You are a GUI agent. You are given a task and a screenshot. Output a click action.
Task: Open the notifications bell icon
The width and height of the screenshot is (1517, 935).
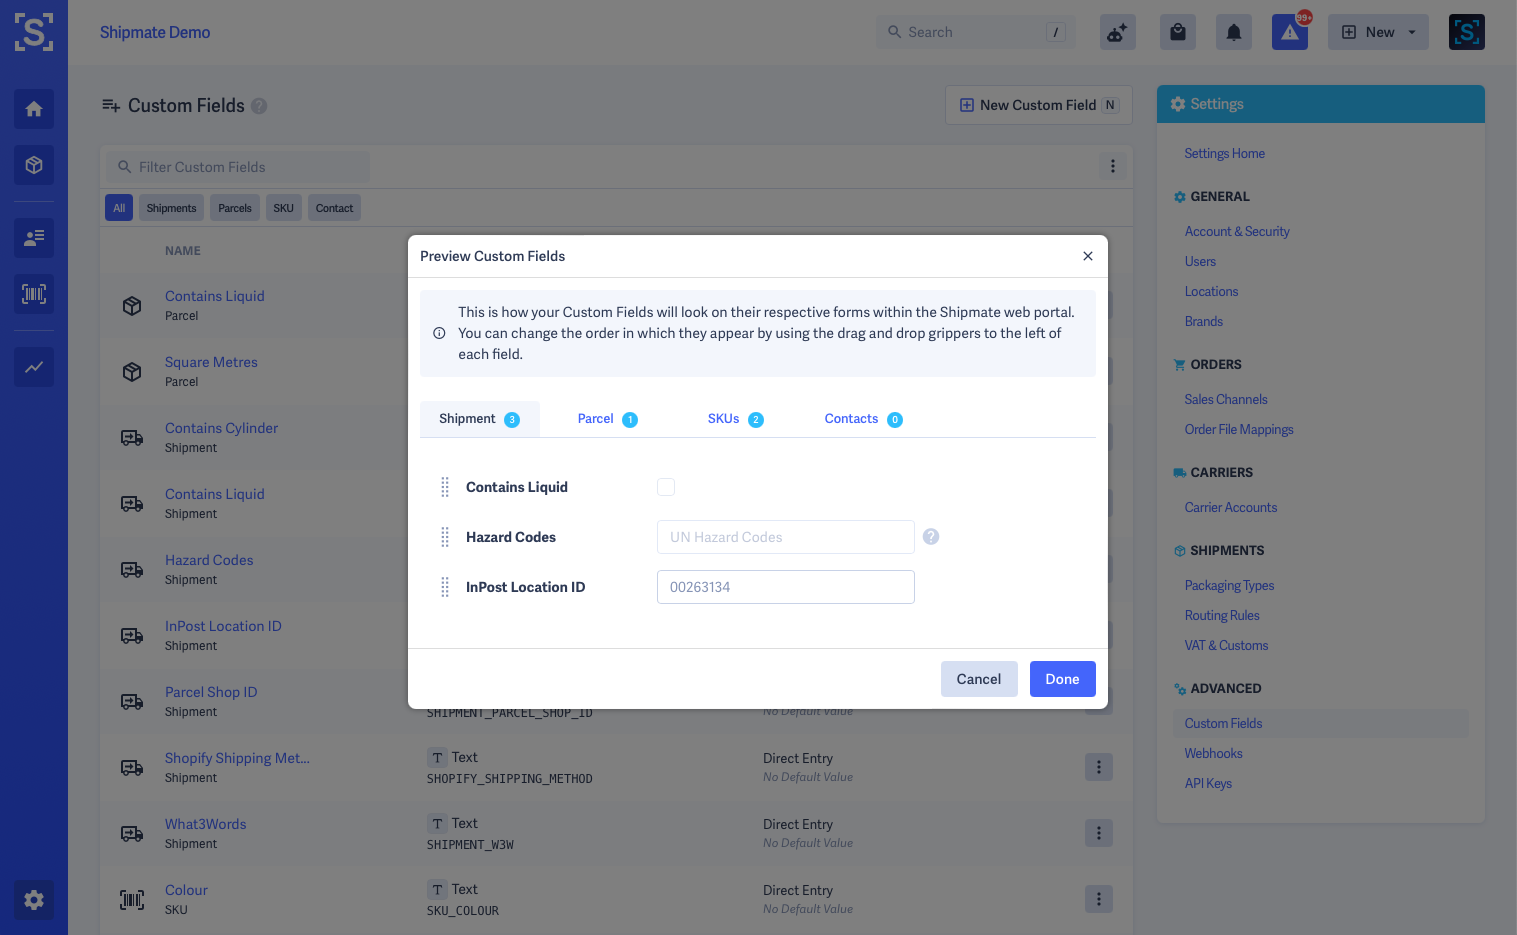pos(1234,32)
